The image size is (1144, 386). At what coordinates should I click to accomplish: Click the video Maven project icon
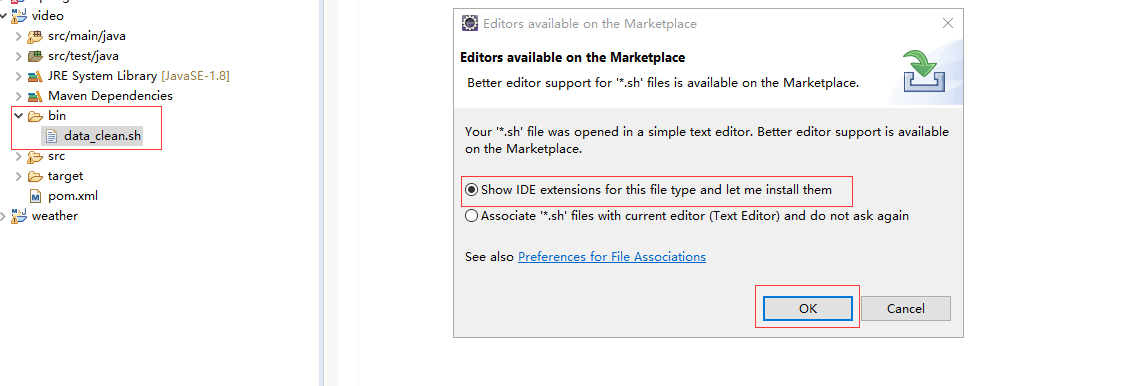19,15
